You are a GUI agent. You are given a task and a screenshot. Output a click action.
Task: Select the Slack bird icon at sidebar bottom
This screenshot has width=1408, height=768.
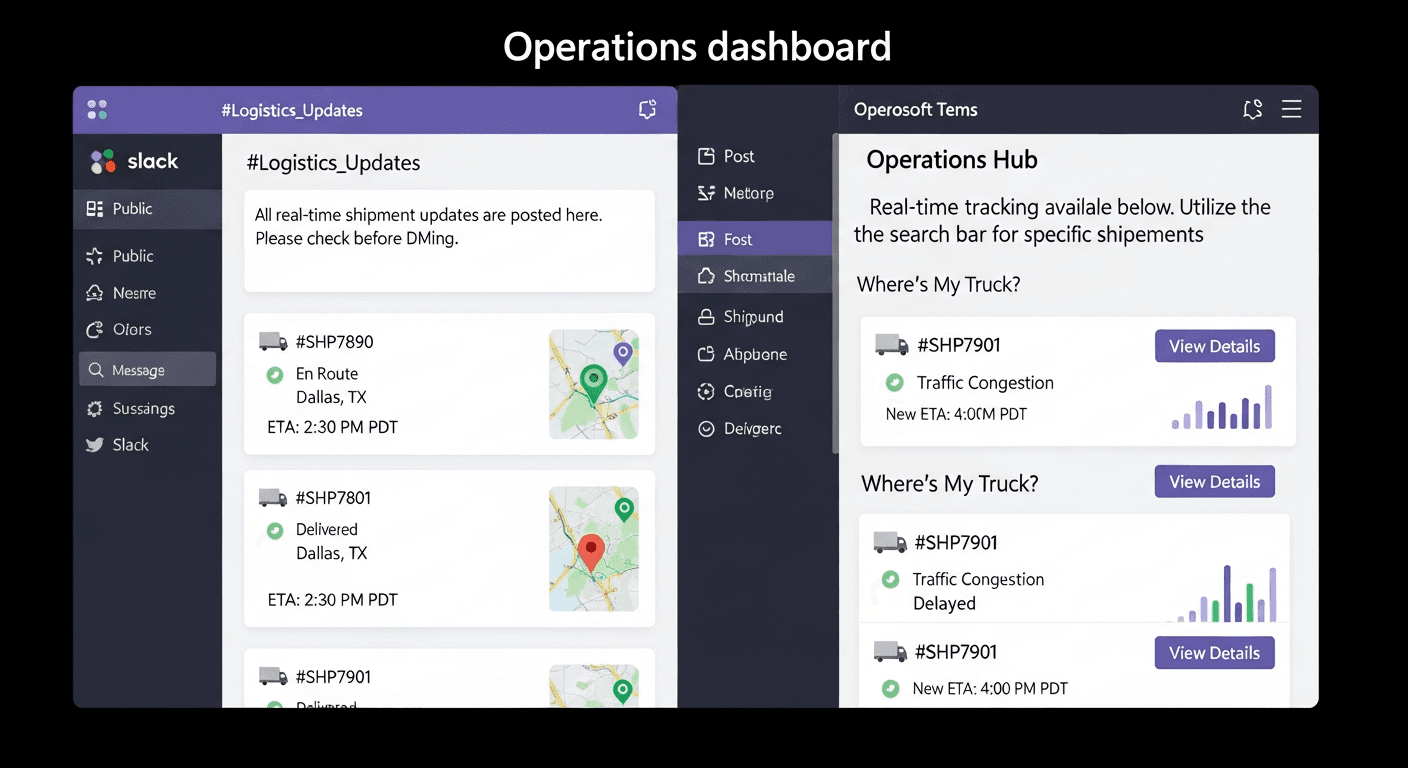[97, 445]
